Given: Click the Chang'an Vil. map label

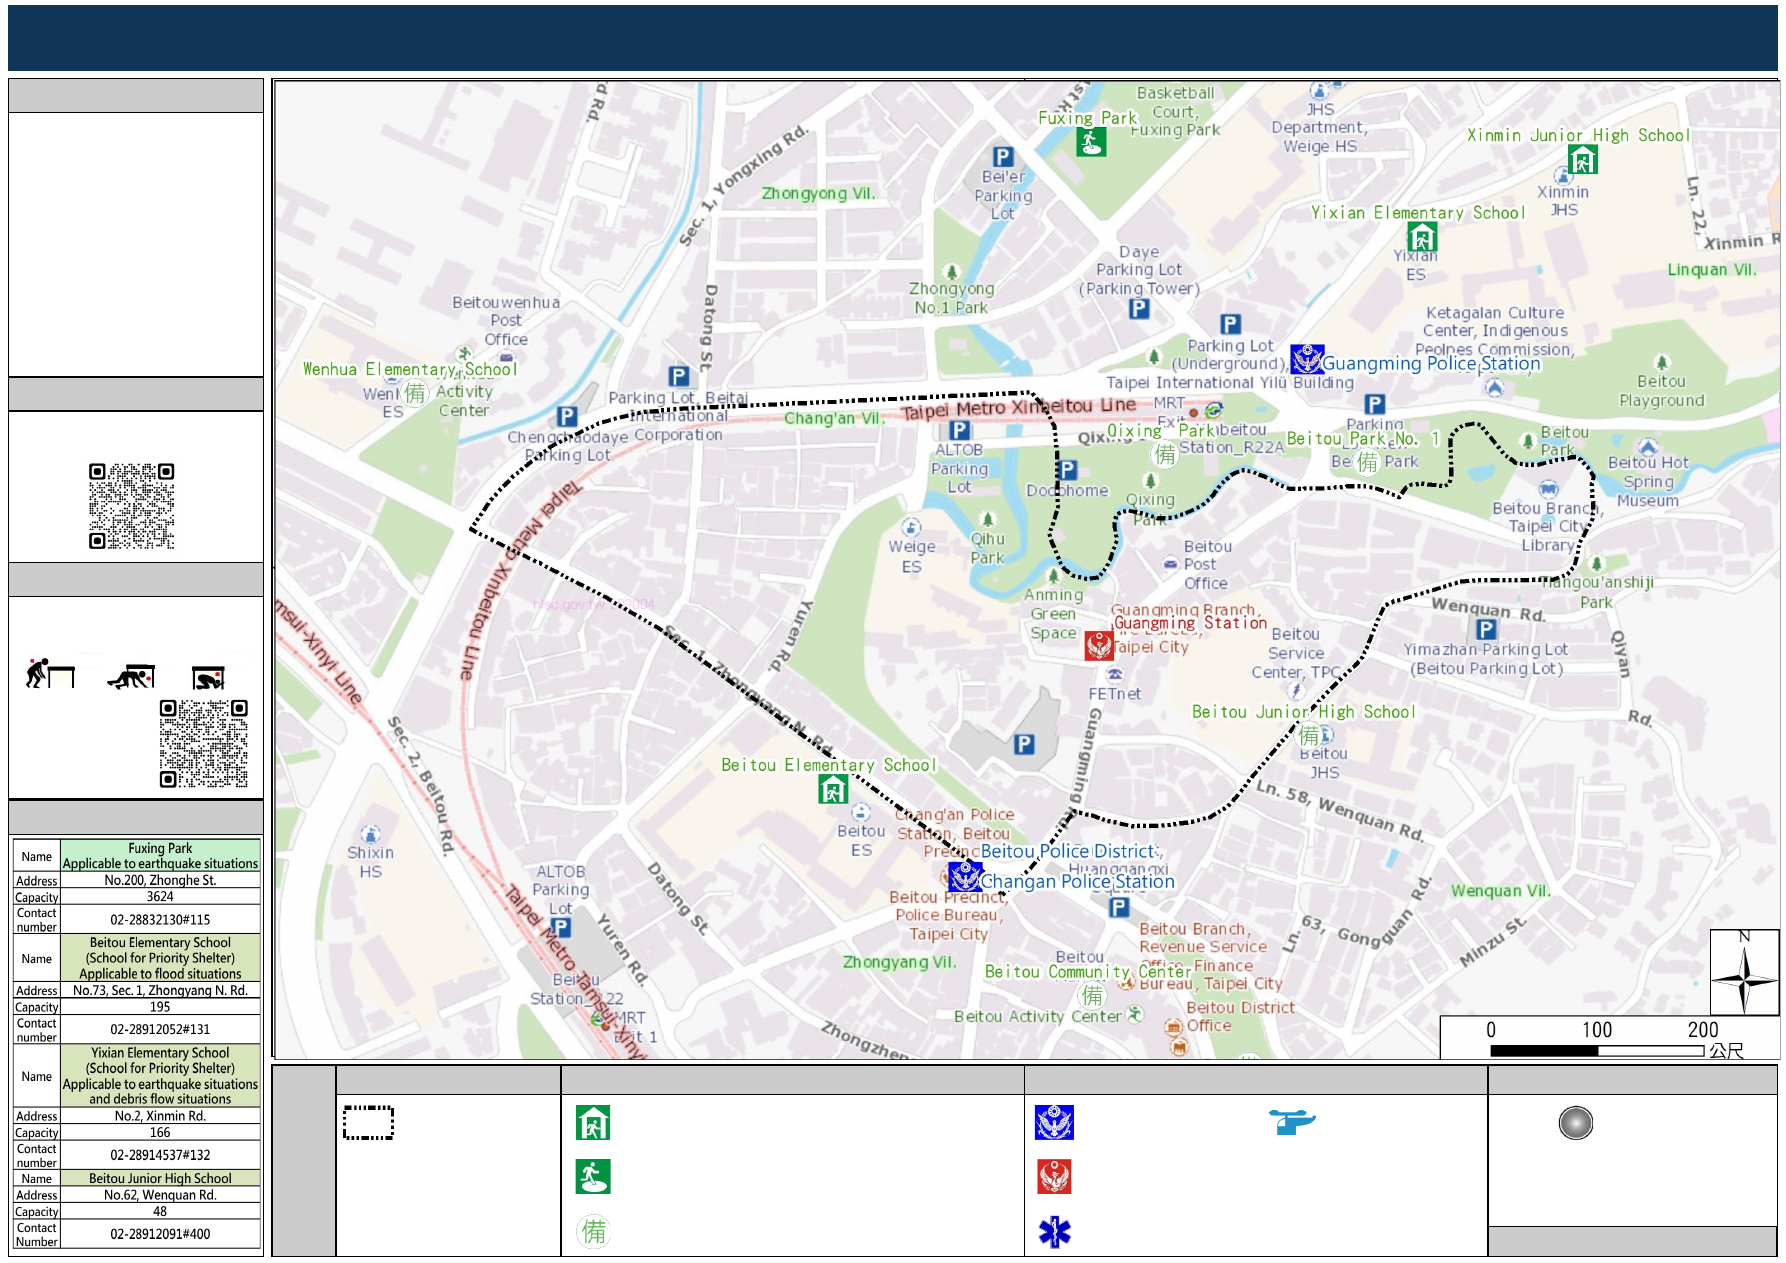Looking at the screenshot, I should pyautogui.click(x=834, y=418).
